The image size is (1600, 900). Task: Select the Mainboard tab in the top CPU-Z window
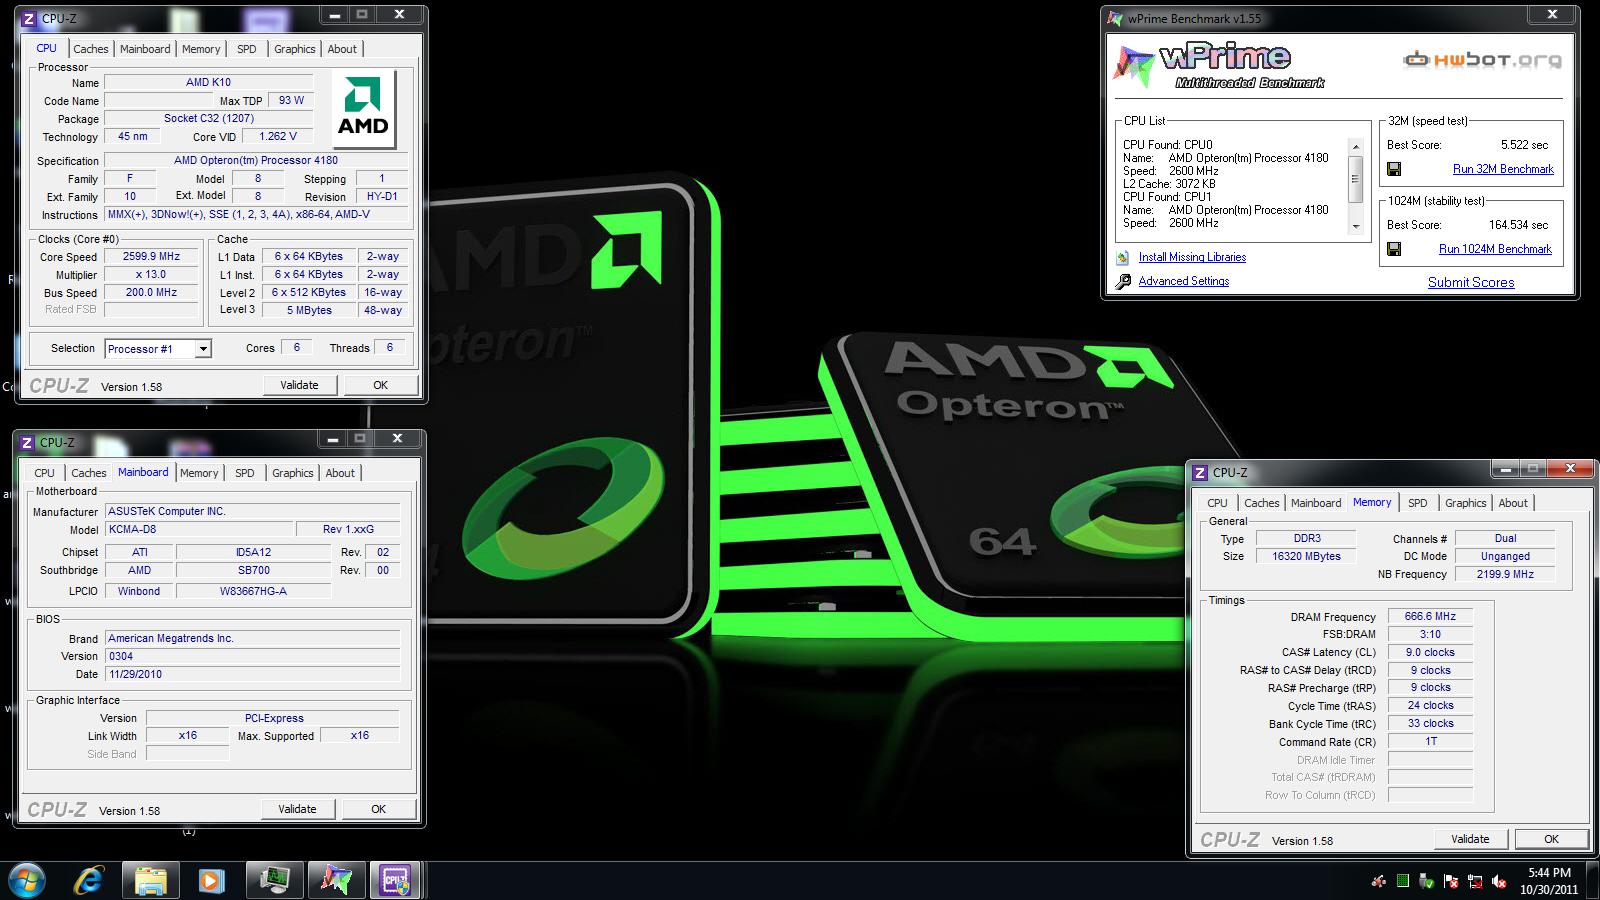pyautogui.click(x=145, y=49)
